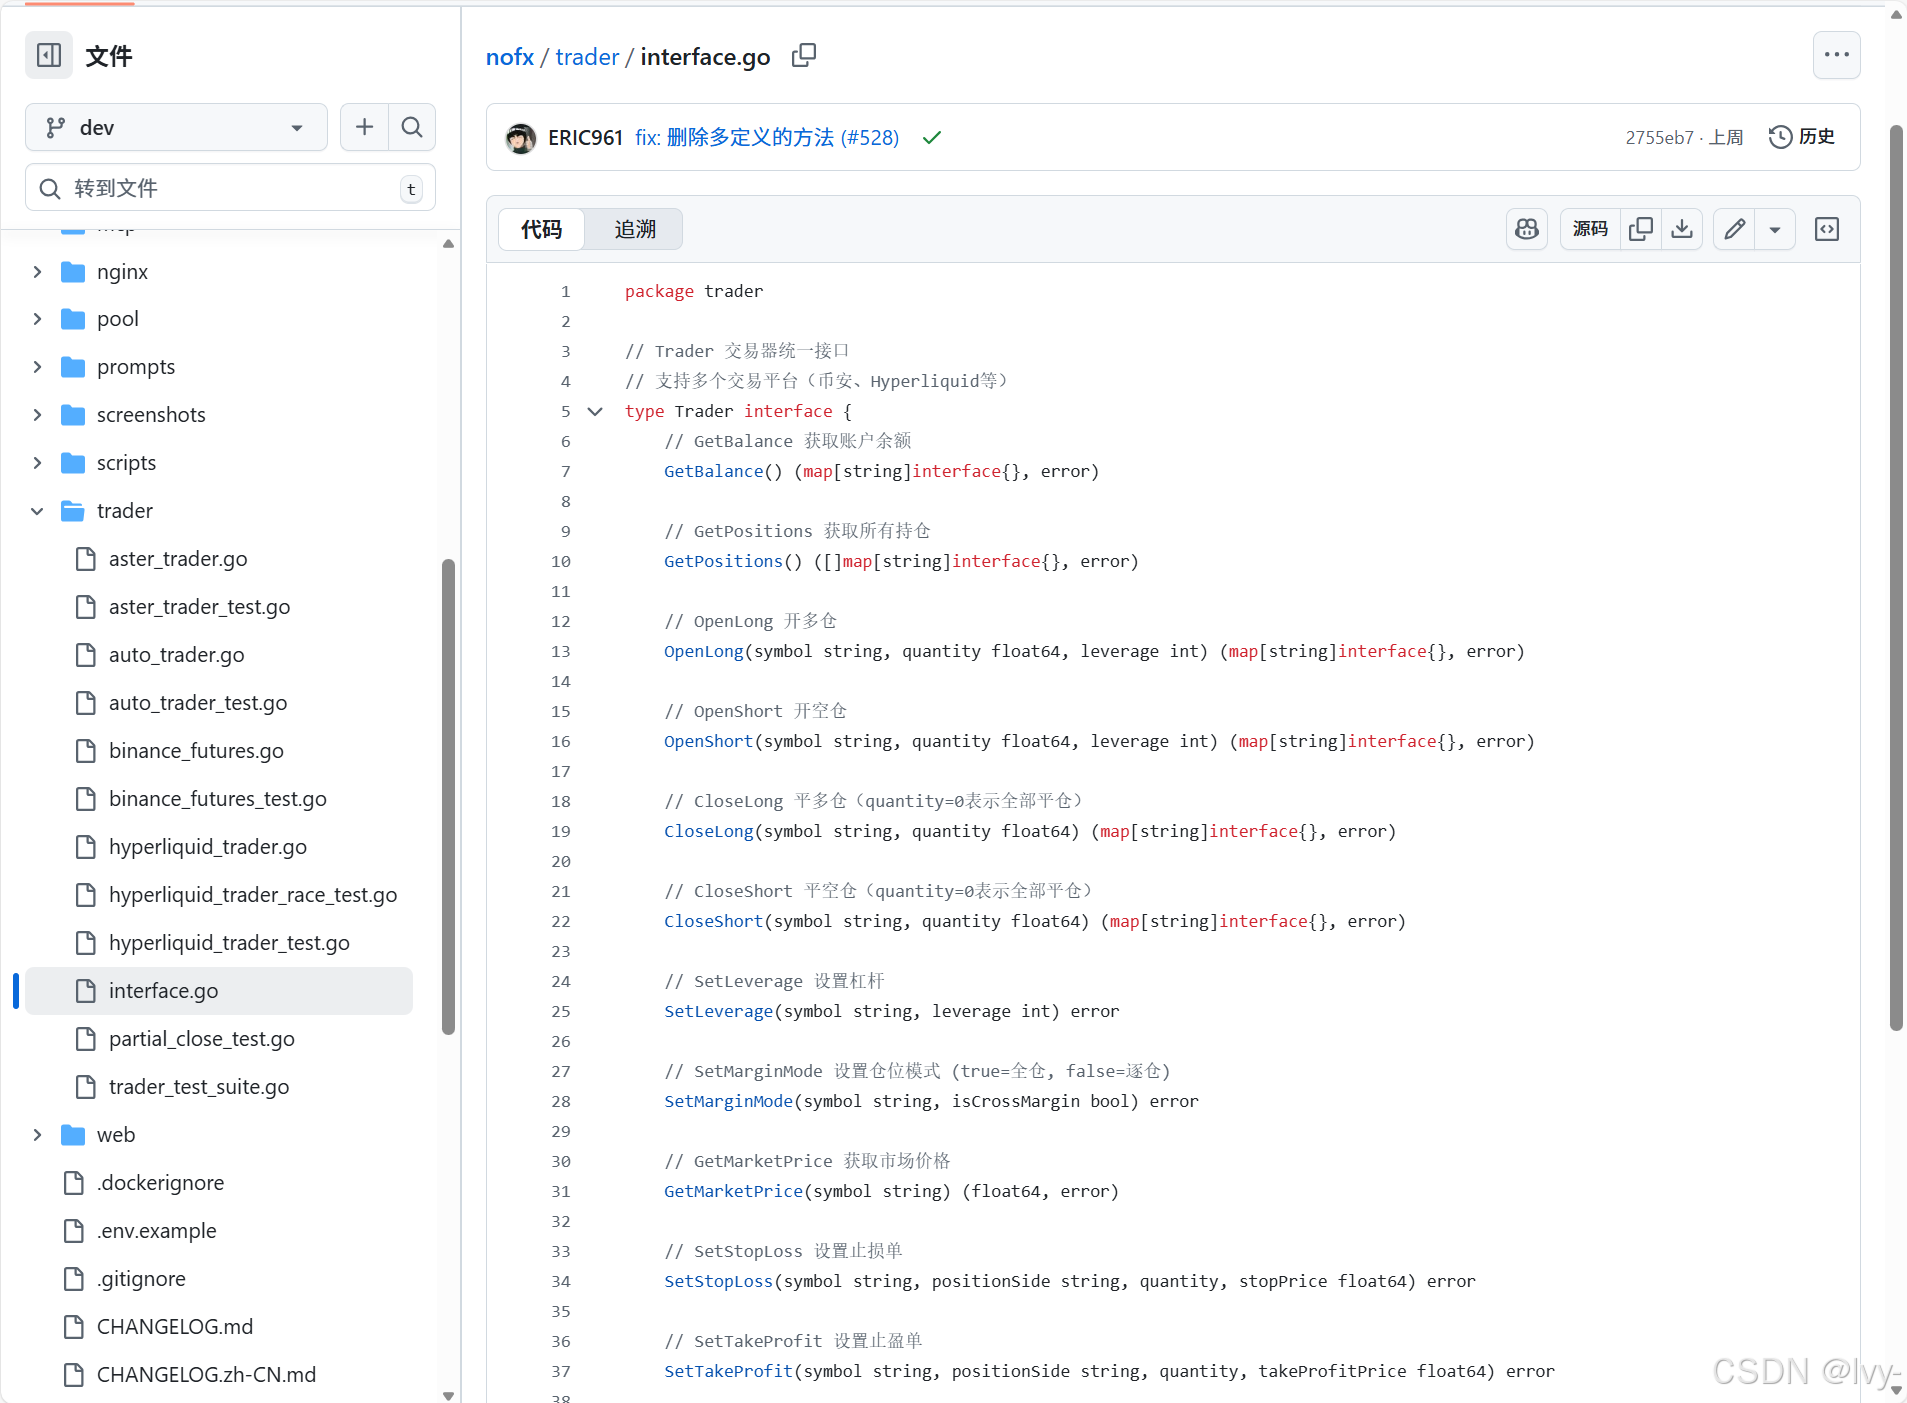This screenshot has width=1907, height=1403.
Task: Open binance_futures.go file
Action: click(196, 751)
